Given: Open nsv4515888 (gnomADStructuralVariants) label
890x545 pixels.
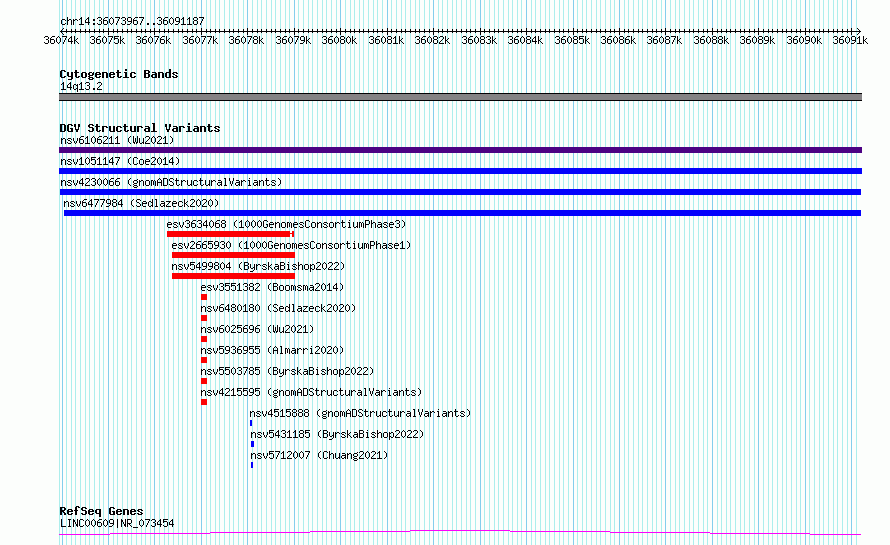Looking at the screenshot, I should [360, 413].
